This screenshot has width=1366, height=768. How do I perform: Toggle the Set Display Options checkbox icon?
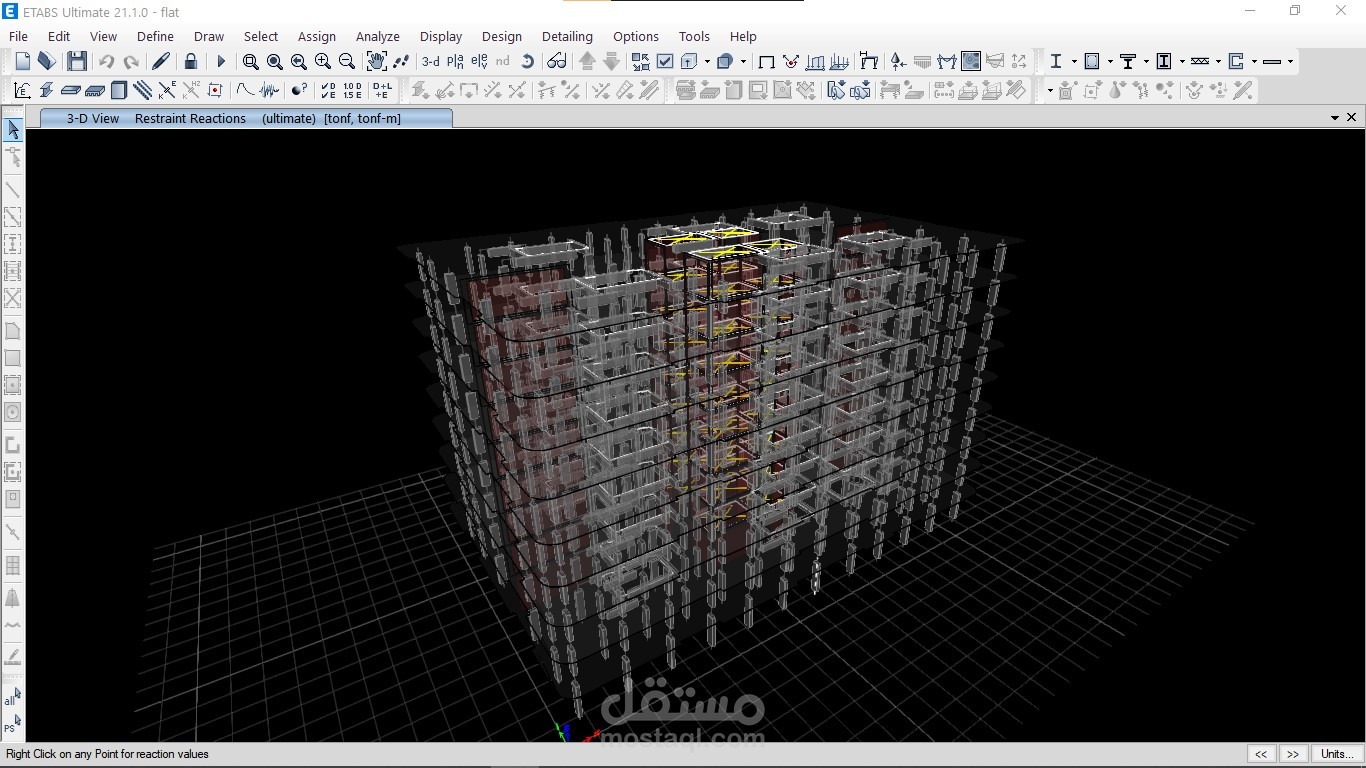tap(665, 62)
